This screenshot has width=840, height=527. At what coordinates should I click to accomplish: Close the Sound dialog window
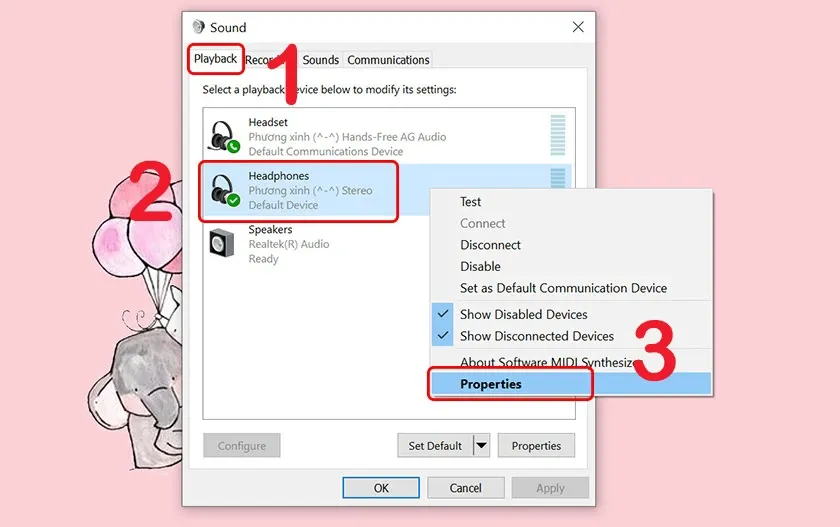pos(578,27)
